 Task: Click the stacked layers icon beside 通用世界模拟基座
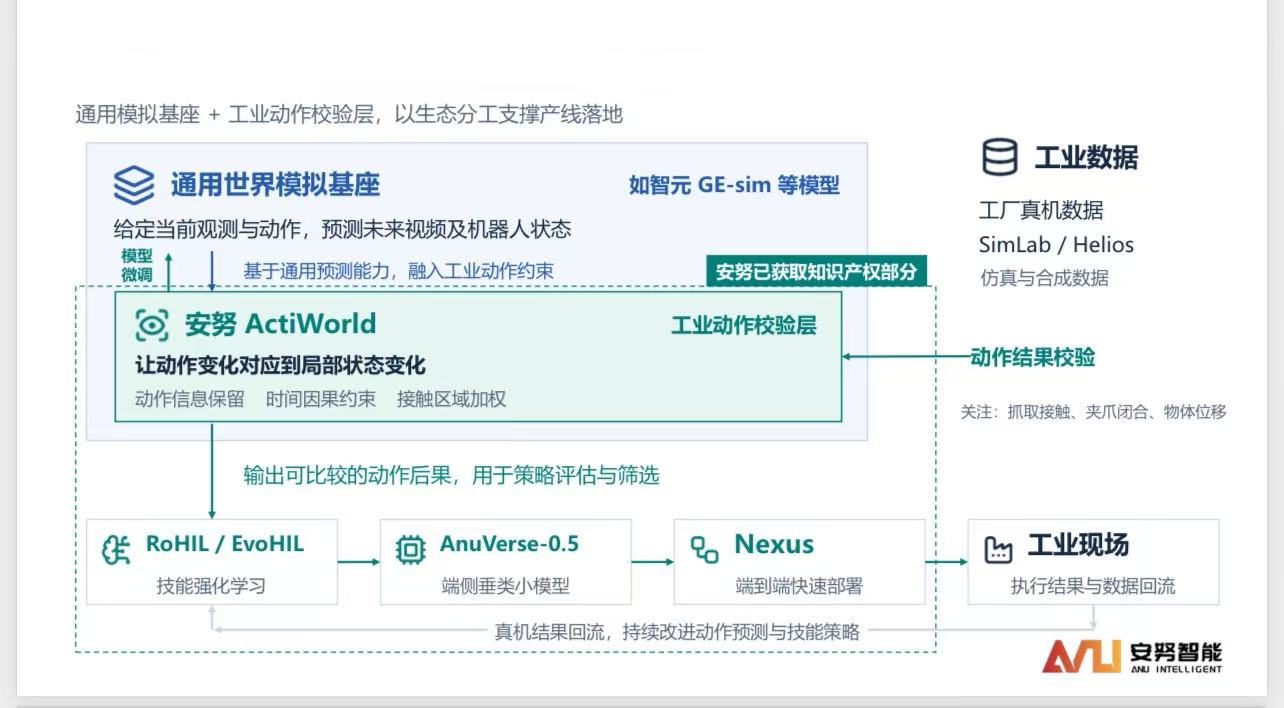pyautogui.click(x=133, y=185)
